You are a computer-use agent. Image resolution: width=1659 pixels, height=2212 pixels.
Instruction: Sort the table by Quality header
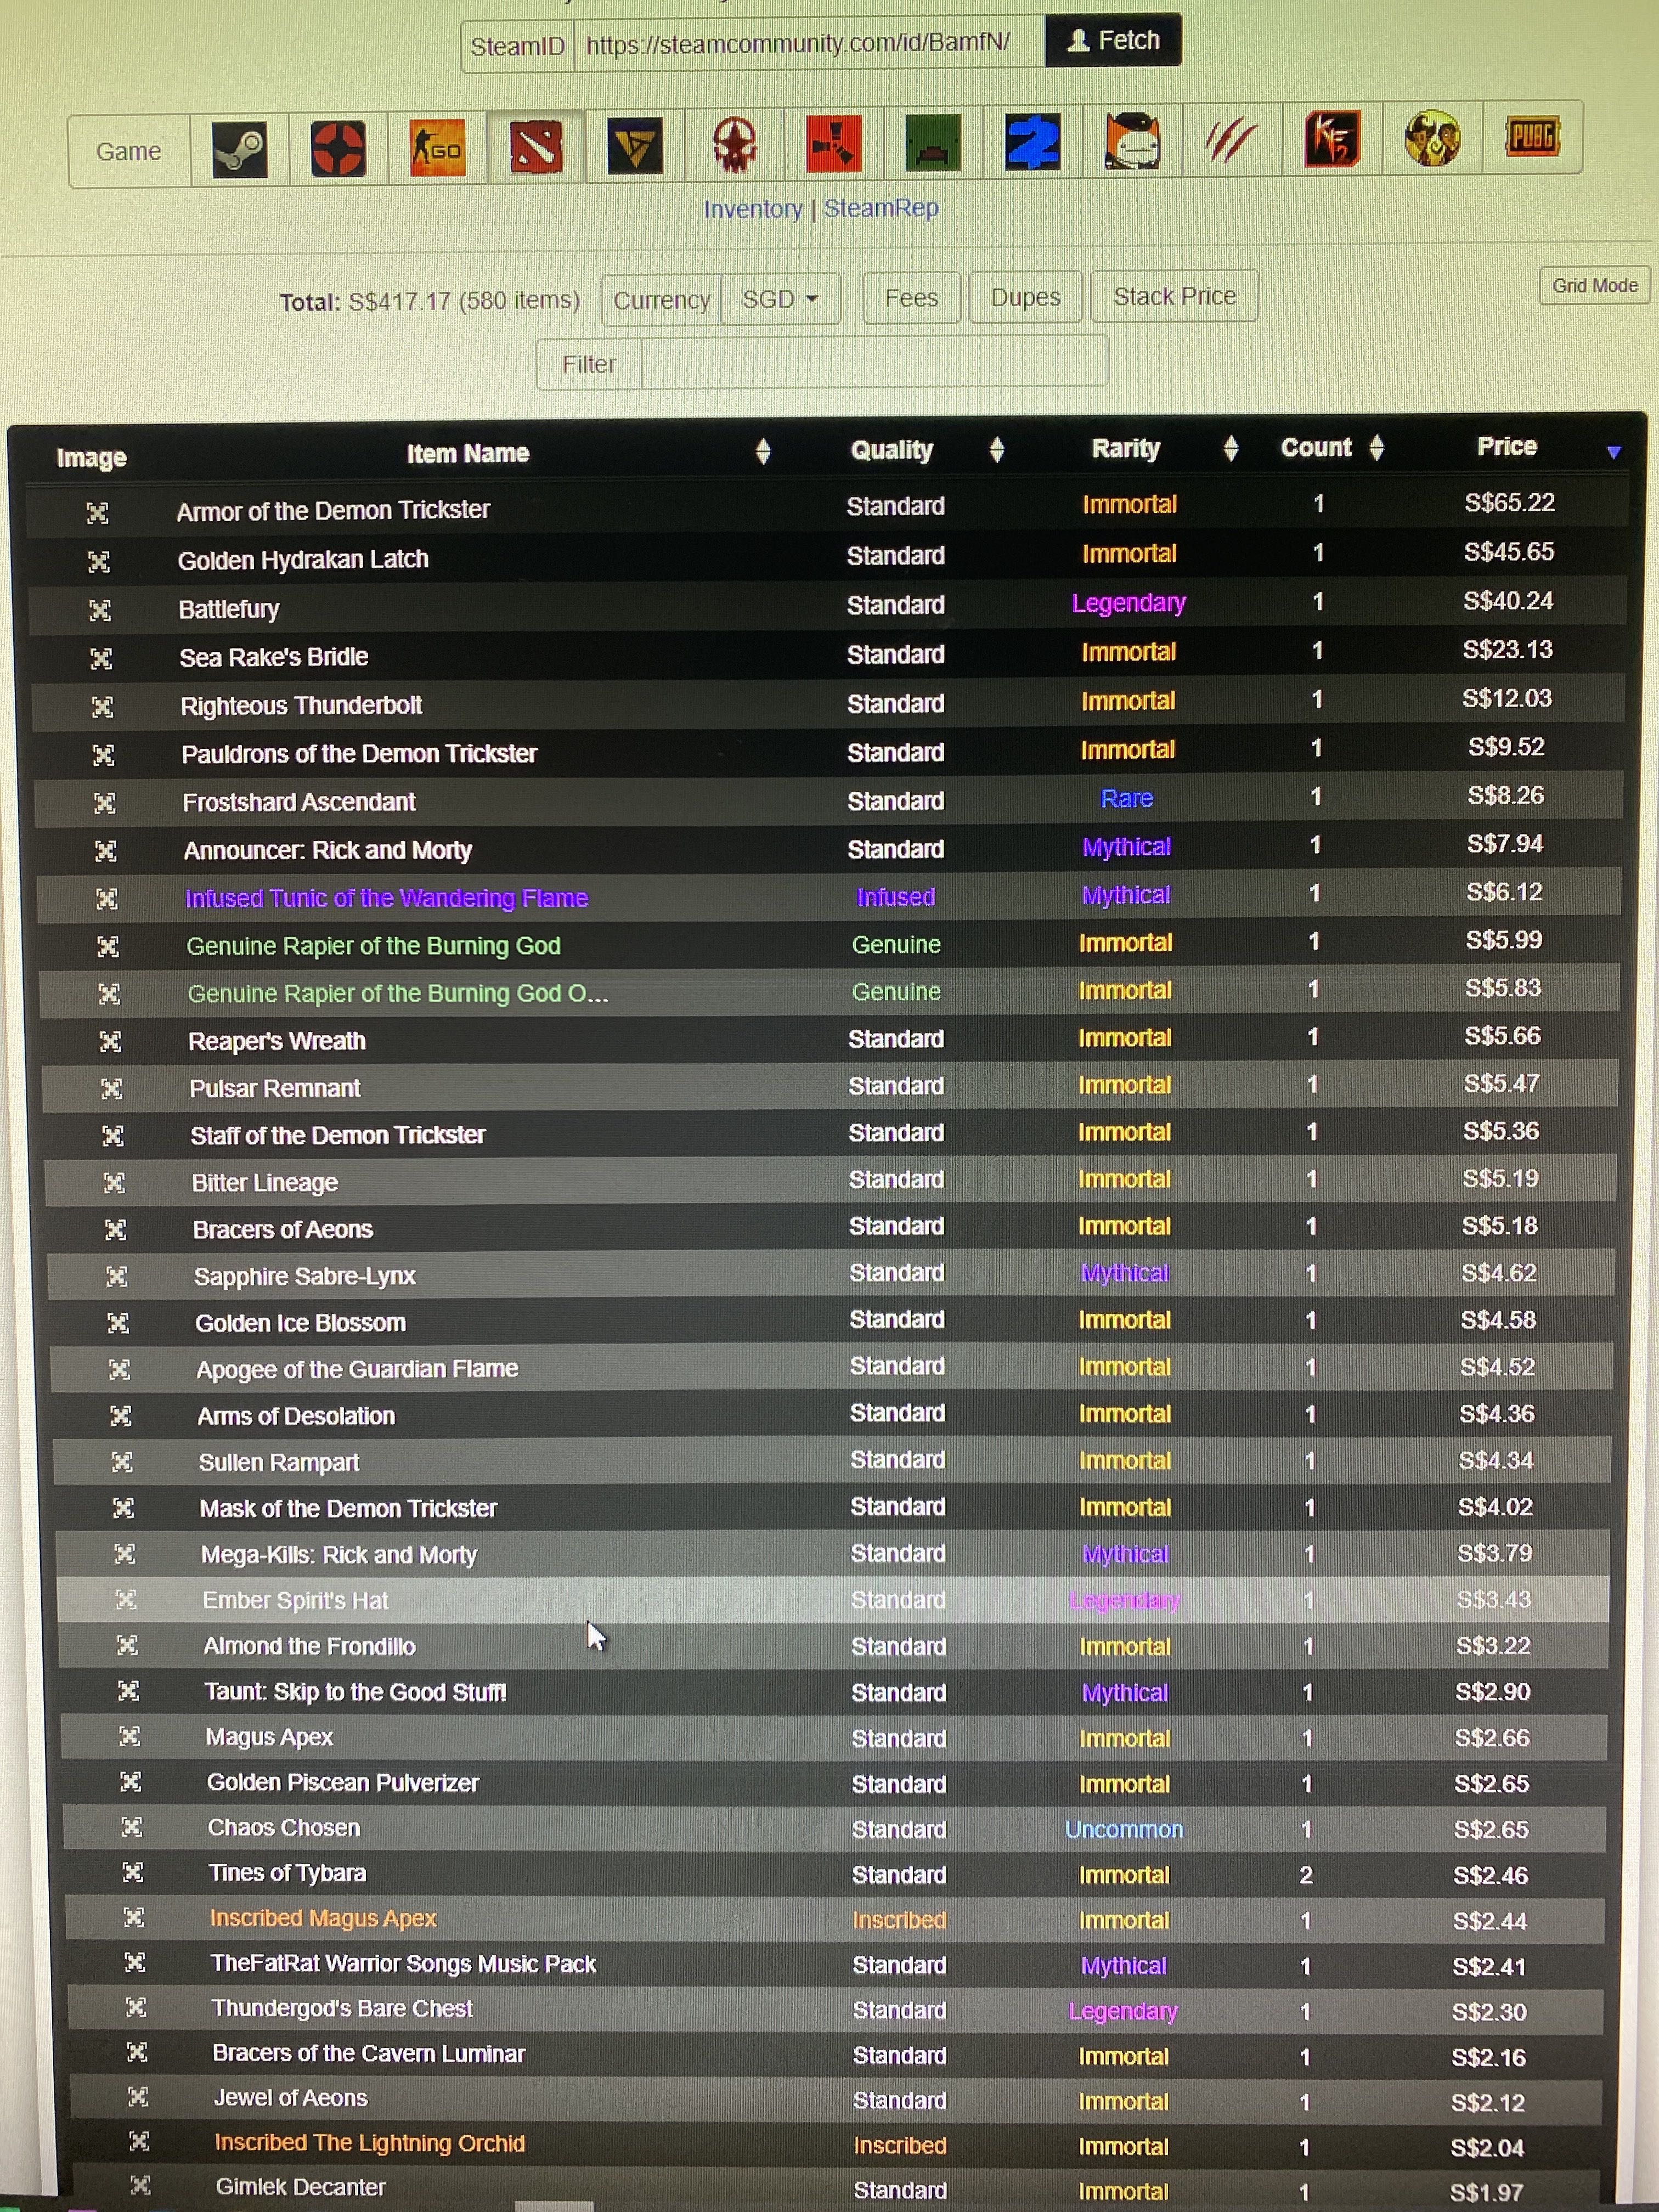pos(892,450)
